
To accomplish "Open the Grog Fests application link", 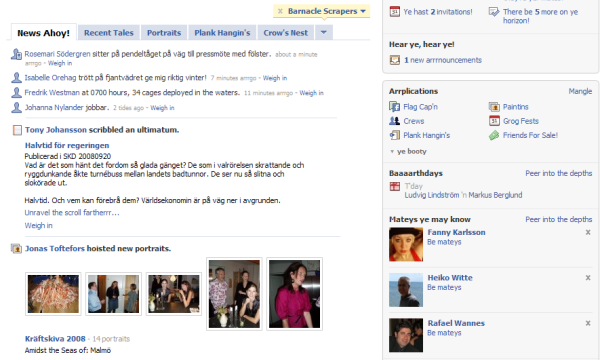I will pos(521,121).
